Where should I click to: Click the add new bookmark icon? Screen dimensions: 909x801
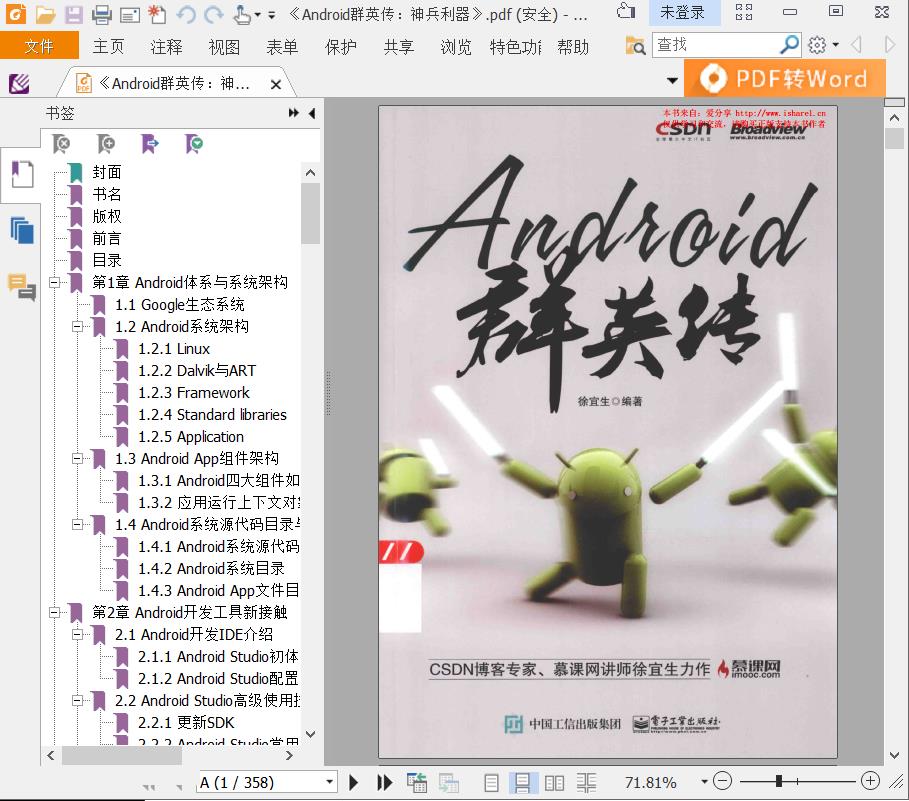[106, 144]
